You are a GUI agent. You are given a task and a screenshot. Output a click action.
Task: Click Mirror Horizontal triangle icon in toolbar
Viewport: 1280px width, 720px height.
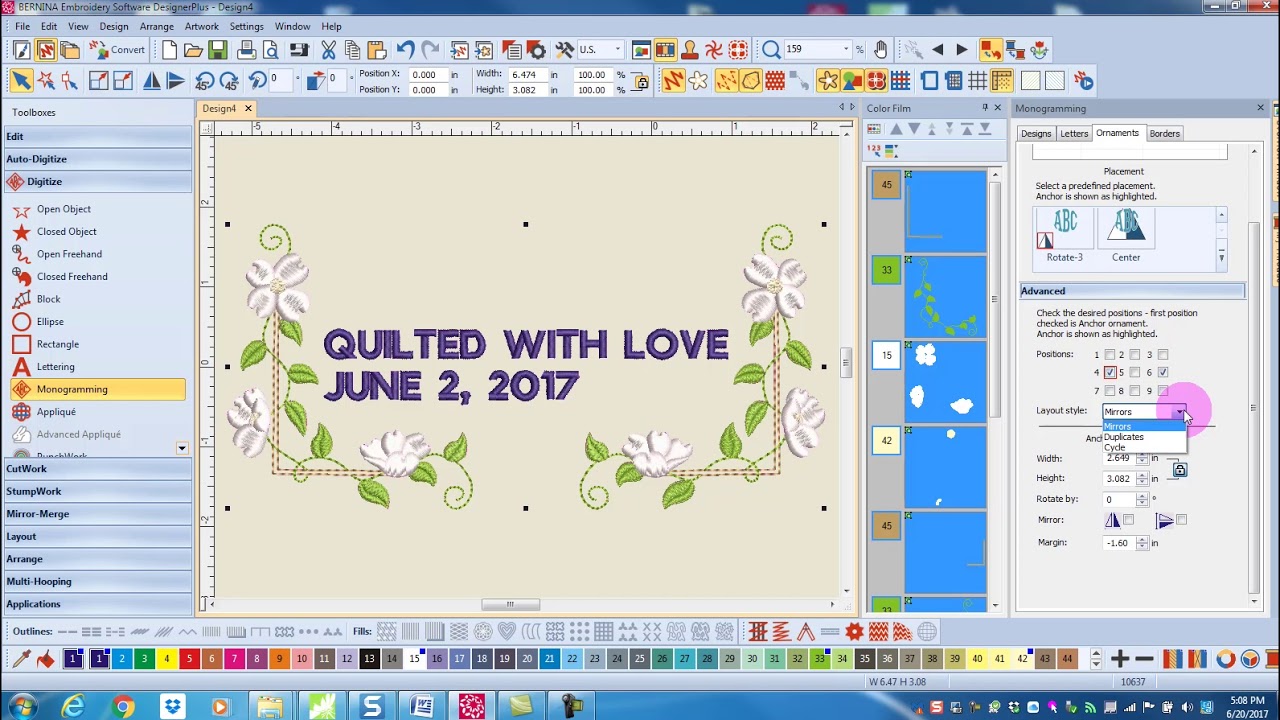152,81
